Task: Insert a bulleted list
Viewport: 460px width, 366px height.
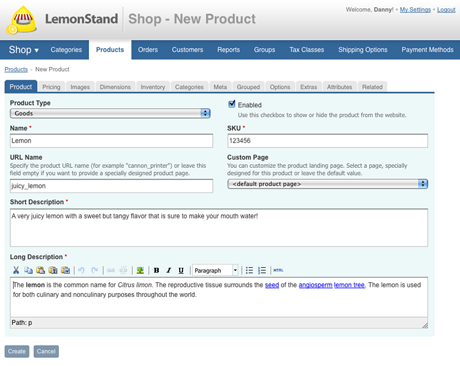Action: [249, 270]
